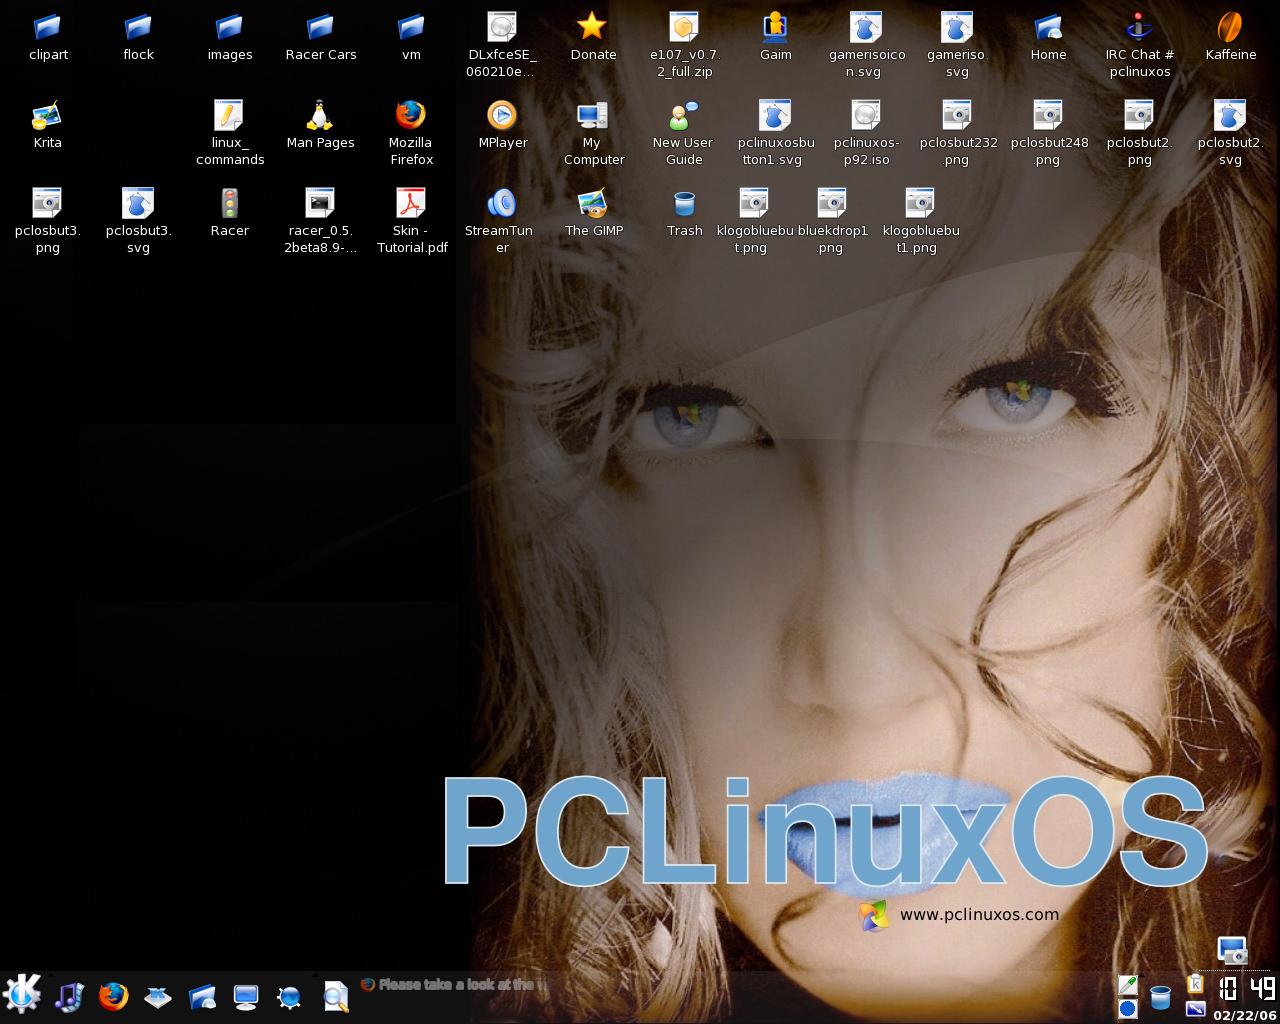Open the DLxfceSE_060210 disc image file
The width and height of the screenshot is (1280, 1024).
[502, 28]
